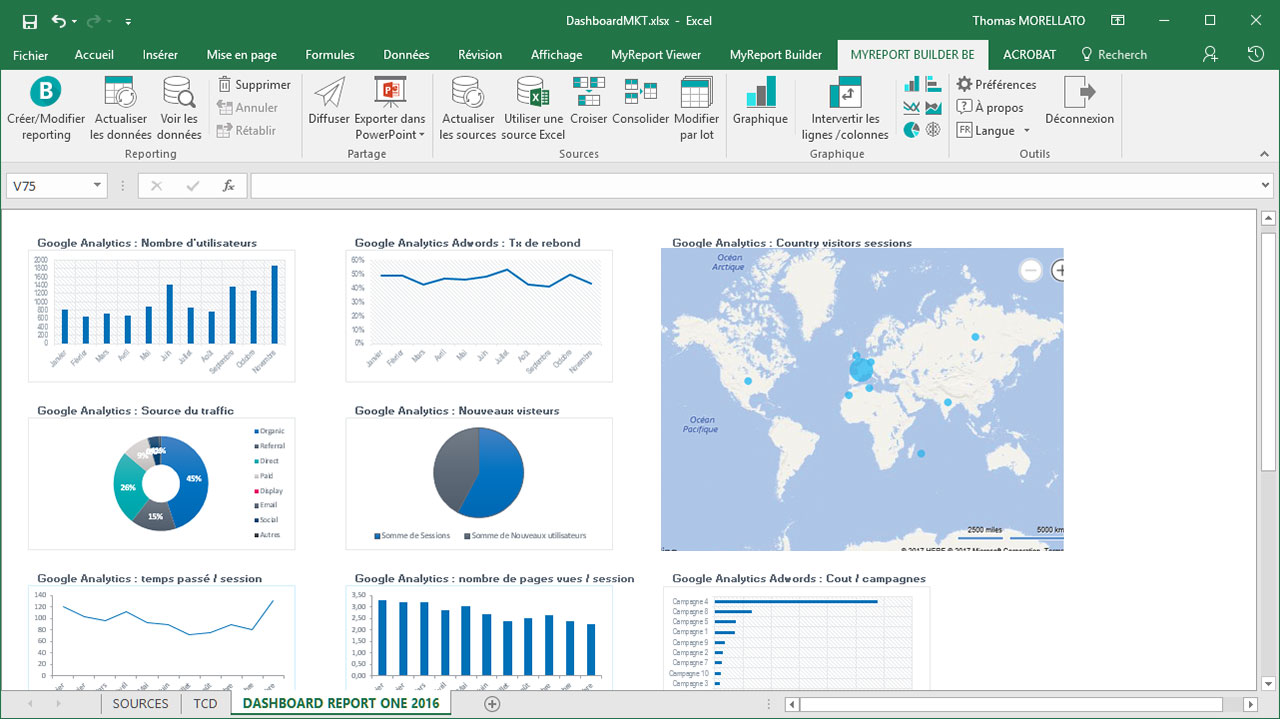Open the SOURCES sheet tab

click(x=140, y=703)
